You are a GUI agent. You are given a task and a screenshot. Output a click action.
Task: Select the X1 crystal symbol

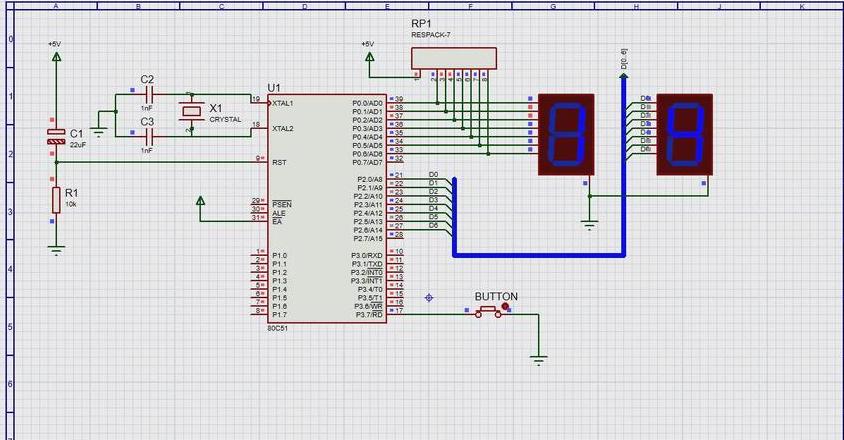point(191,111)
